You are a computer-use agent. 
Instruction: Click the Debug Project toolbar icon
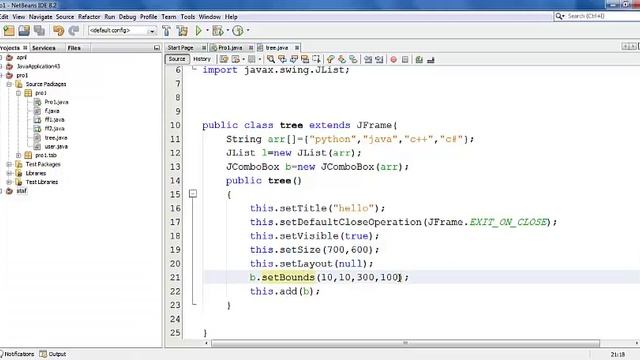click(x=218, y=31)
